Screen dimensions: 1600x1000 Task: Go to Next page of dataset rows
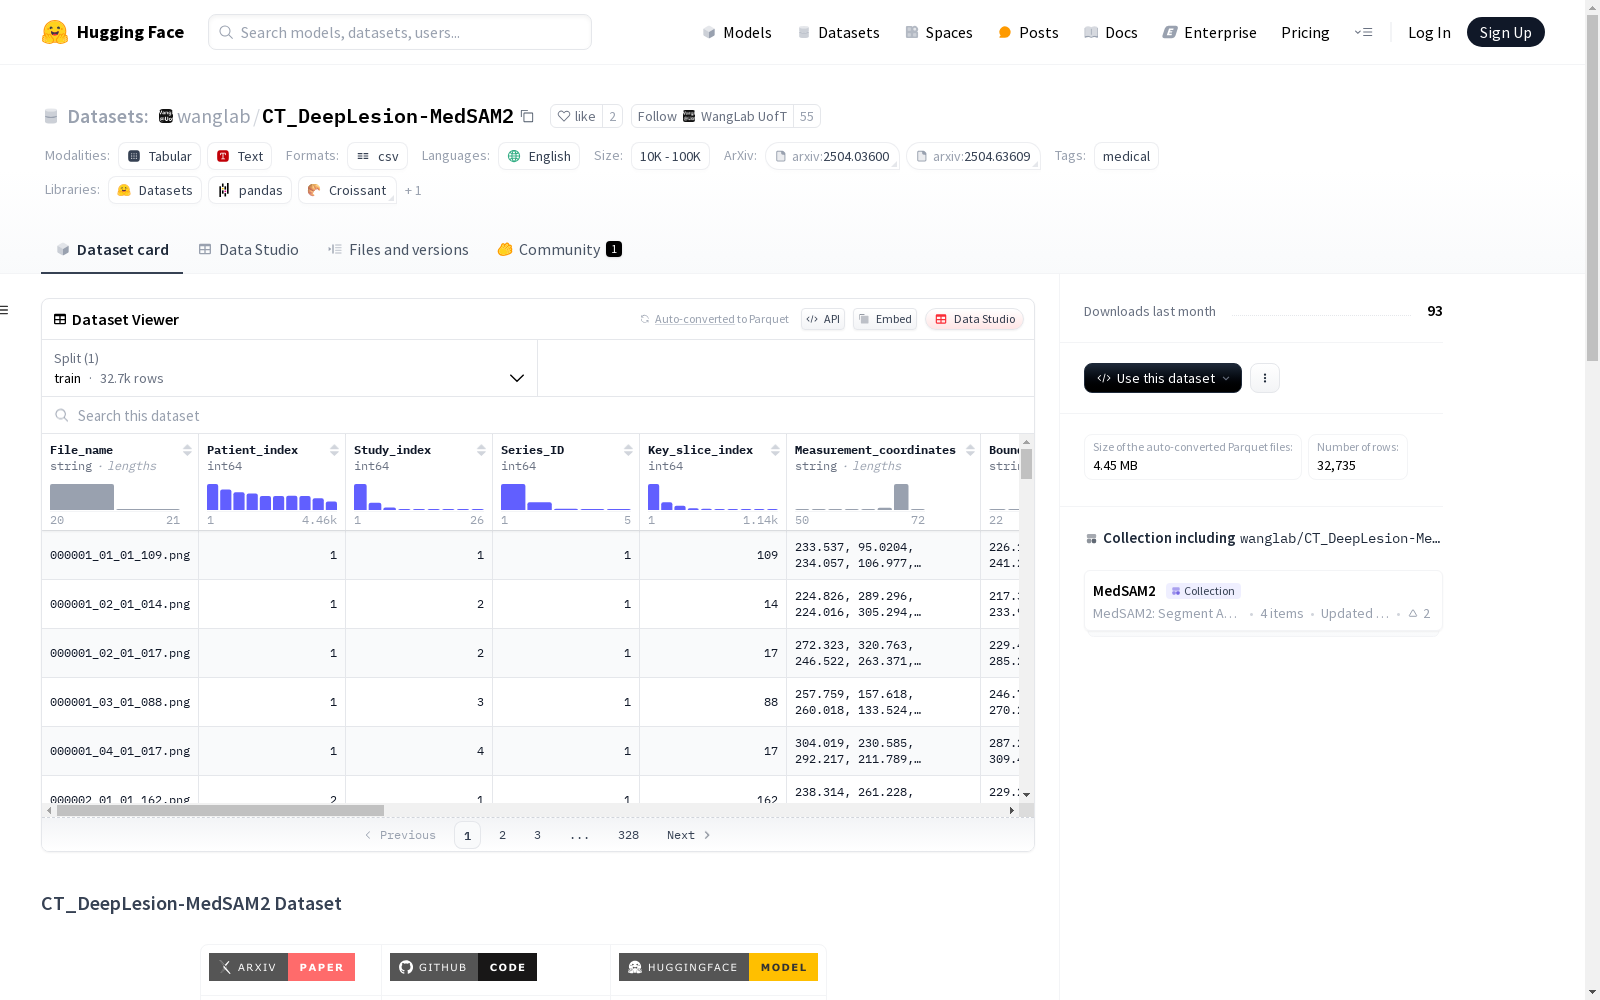tap(688, 835)
